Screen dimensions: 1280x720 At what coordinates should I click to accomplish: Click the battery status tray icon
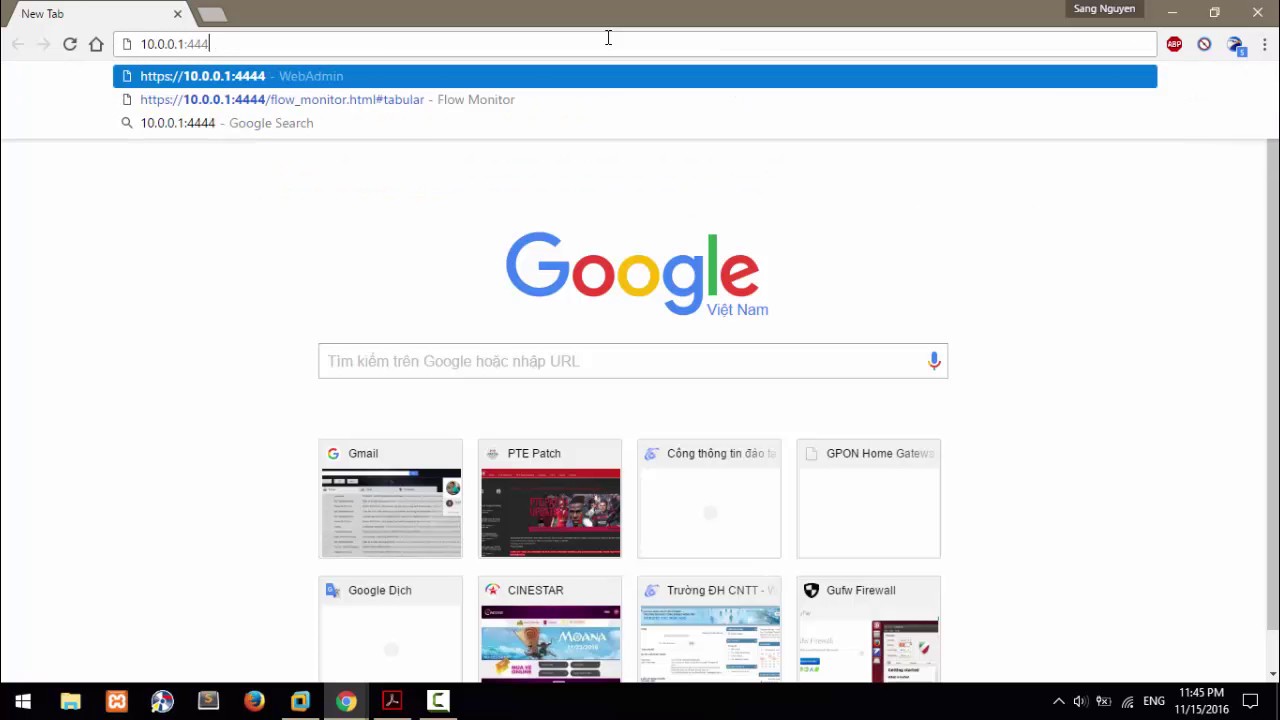(1104, 701)
